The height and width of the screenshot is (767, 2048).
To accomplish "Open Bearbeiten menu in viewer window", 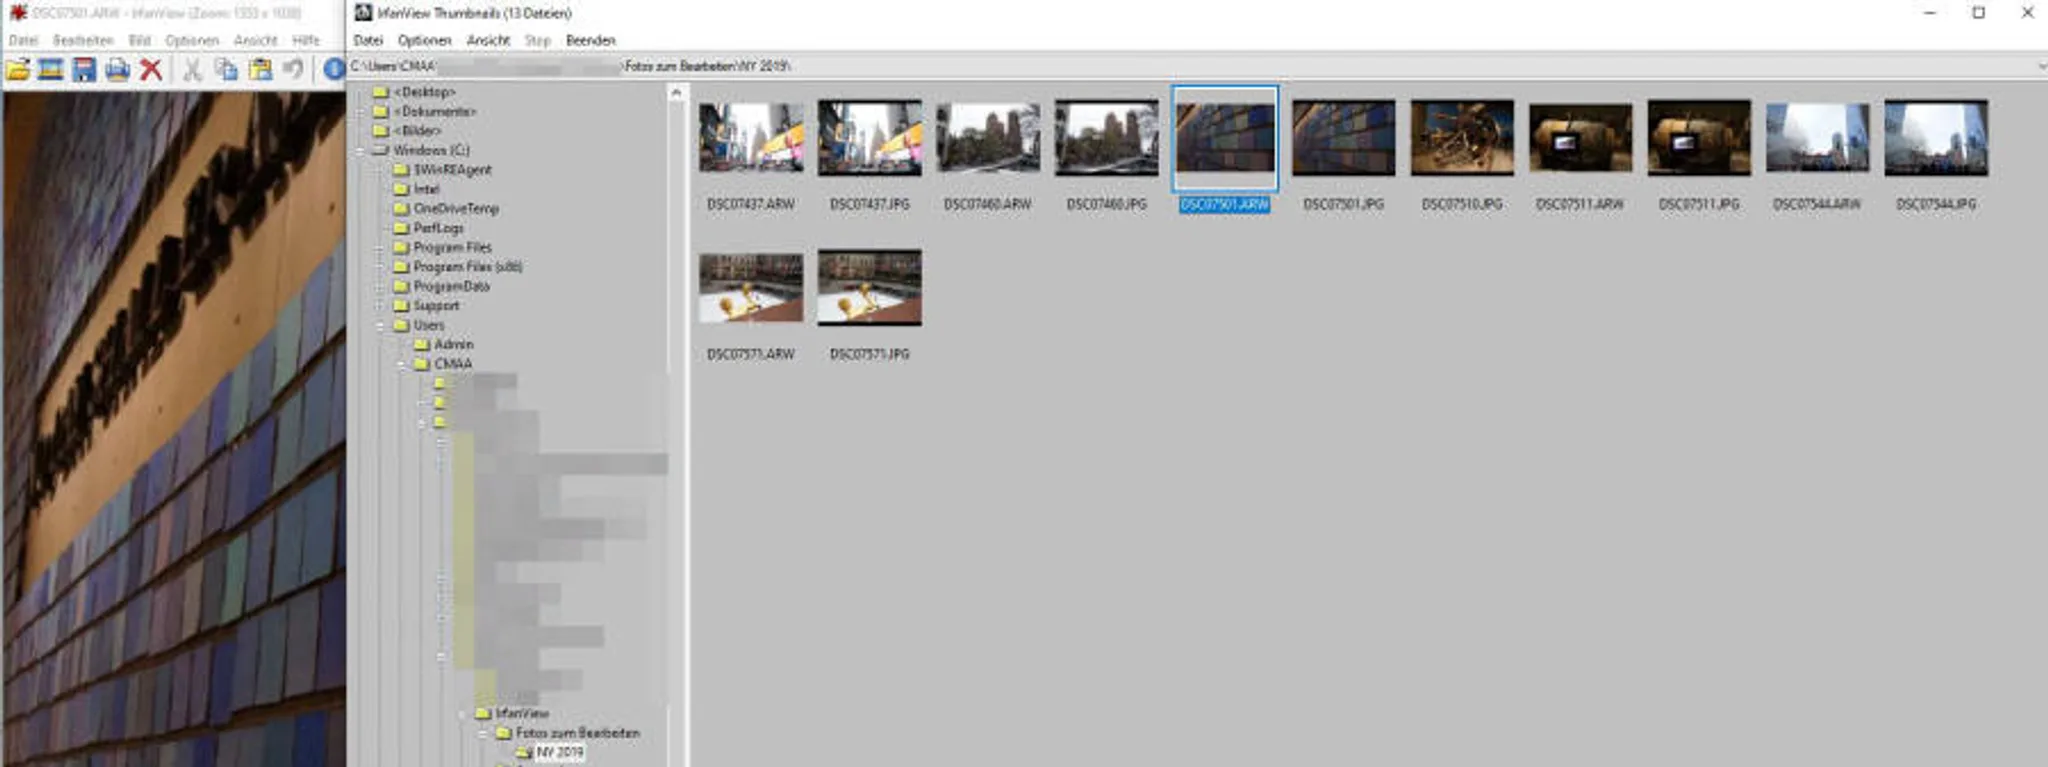I will point(83,41).
